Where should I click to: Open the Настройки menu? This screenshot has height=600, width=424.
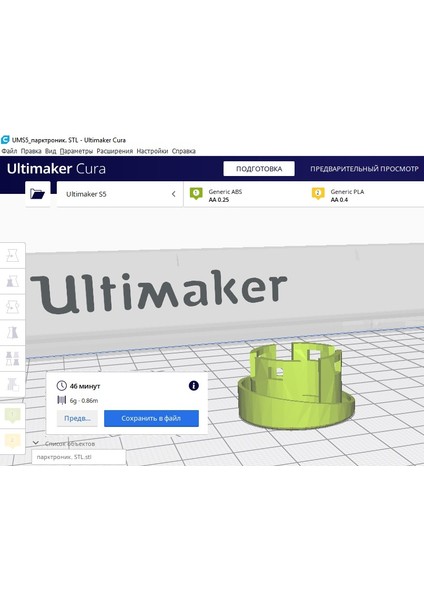pyautogui.click(x=152, y=151)
